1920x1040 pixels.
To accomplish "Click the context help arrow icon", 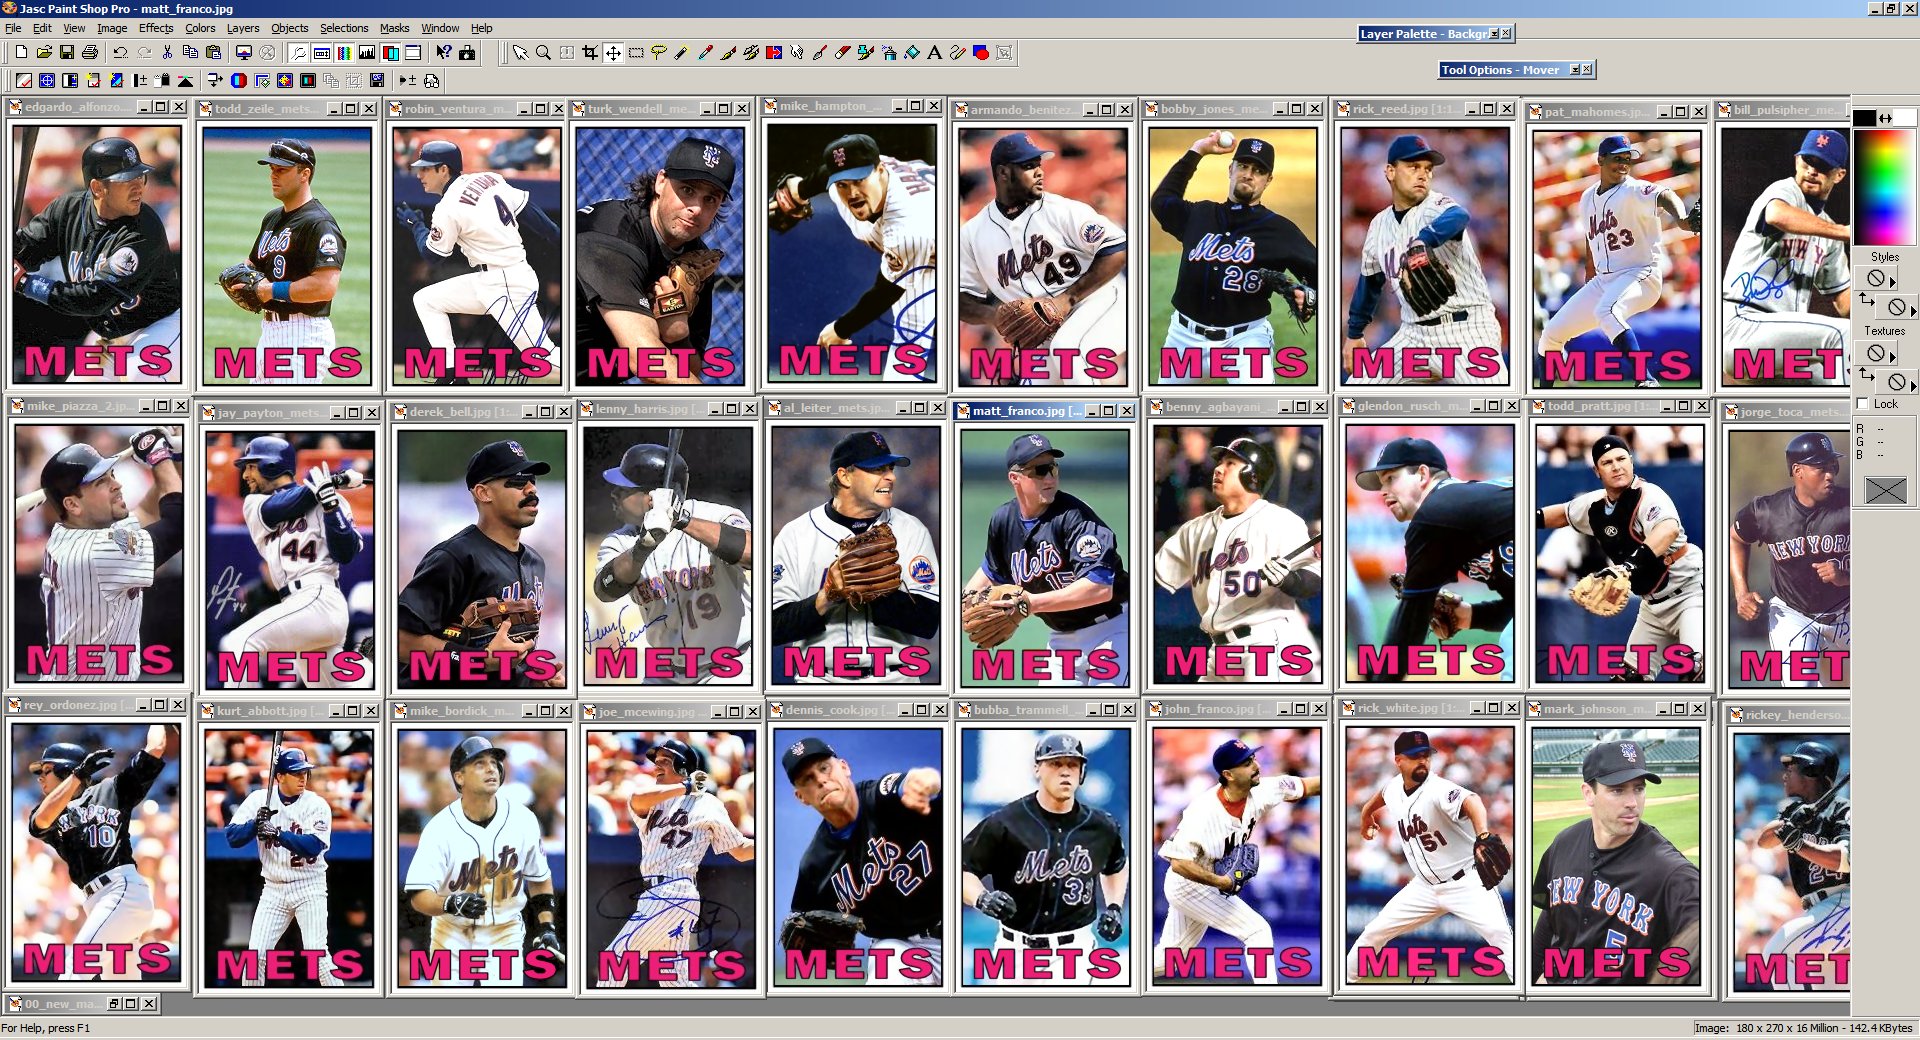I will (x=444, y=52).
